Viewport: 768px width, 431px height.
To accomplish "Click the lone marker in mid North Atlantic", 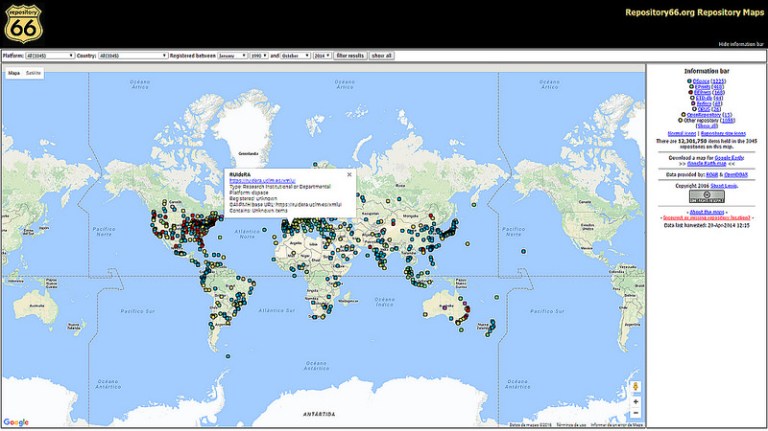I will [264, 229].
